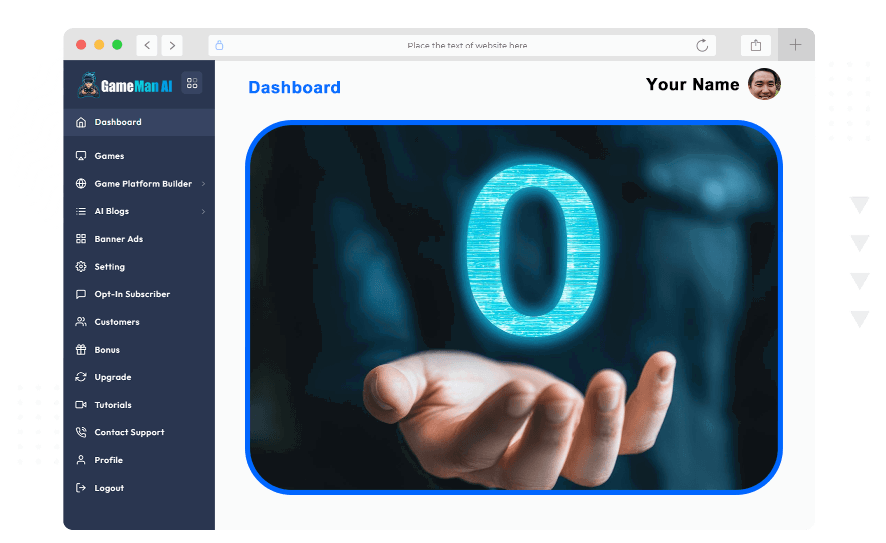Click the Opt-In Subscriber chat icon
Screen dimensions: 886x543
point(81,295)
